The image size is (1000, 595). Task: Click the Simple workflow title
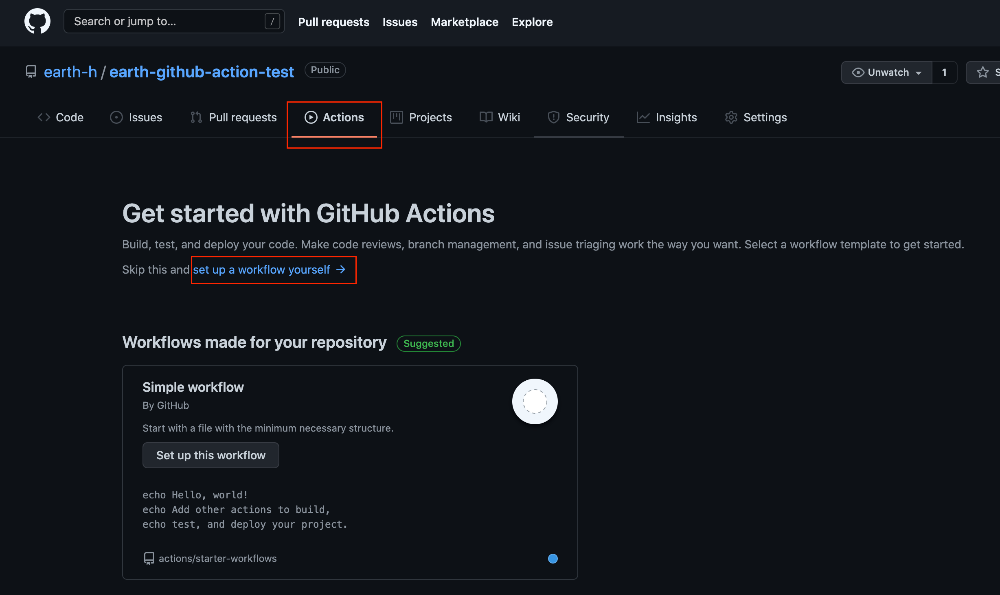coord(193,387)
